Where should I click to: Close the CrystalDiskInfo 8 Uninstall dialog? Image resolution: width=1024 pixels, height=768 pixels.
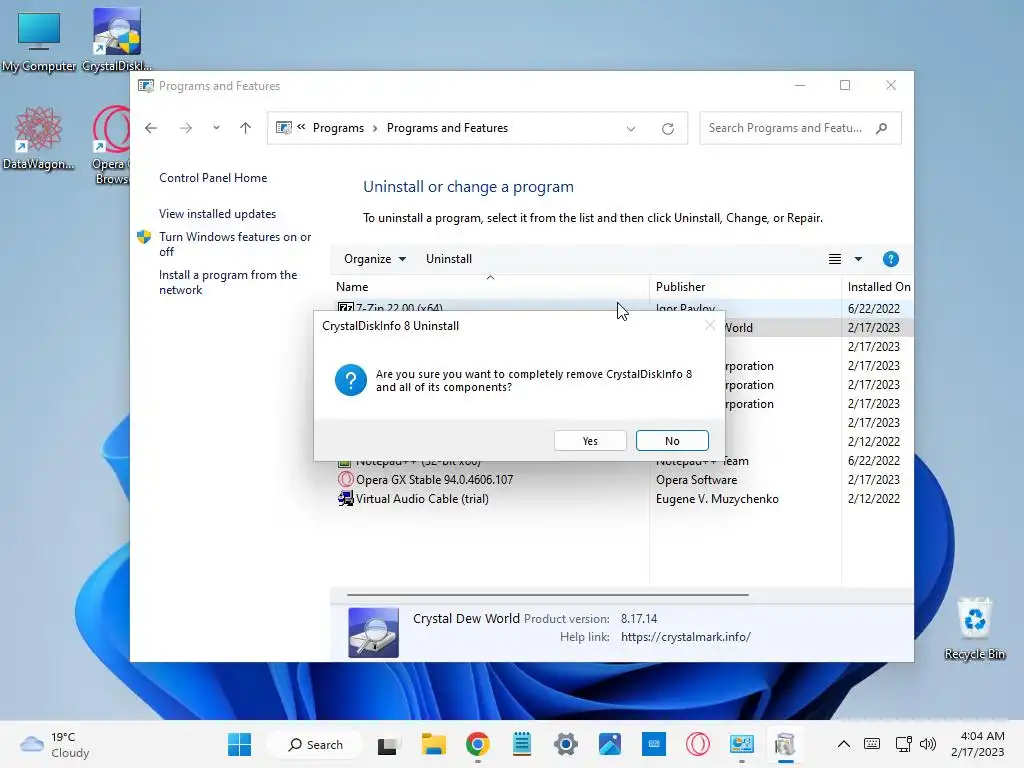click(709, 325)
